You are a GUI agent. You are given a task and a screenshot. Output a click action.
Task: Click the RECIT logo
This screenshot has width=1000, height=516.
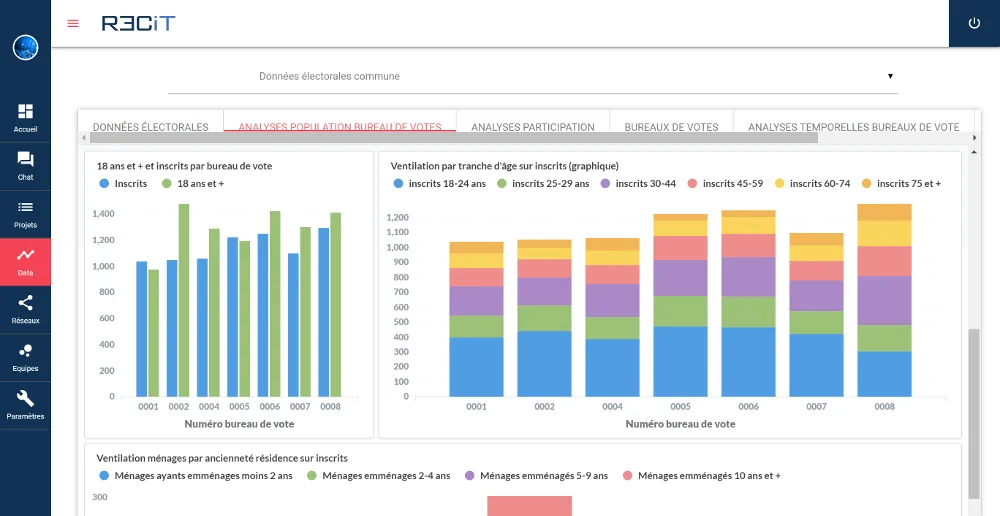[x=138, y=24]
